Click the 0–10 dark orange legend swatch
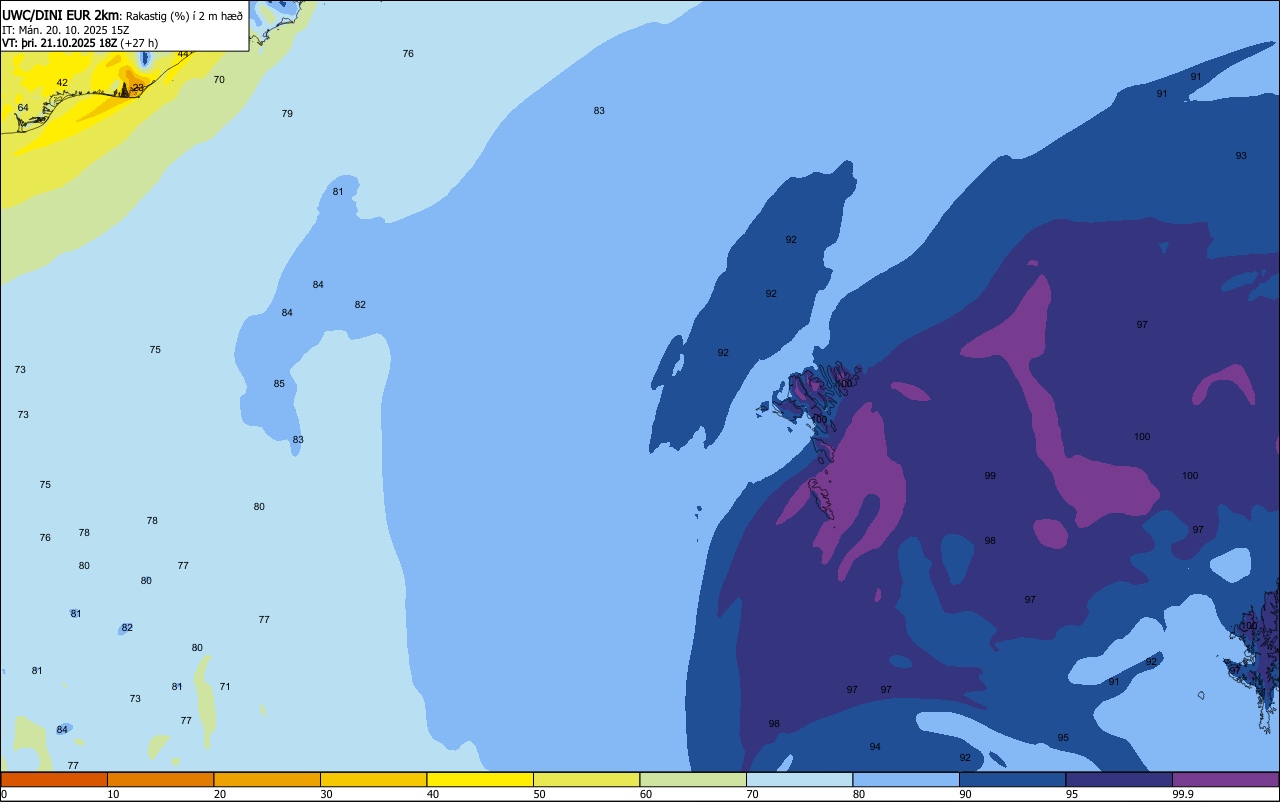Image resolution: width=1280 pixels, height=802 pixels. 54,779
